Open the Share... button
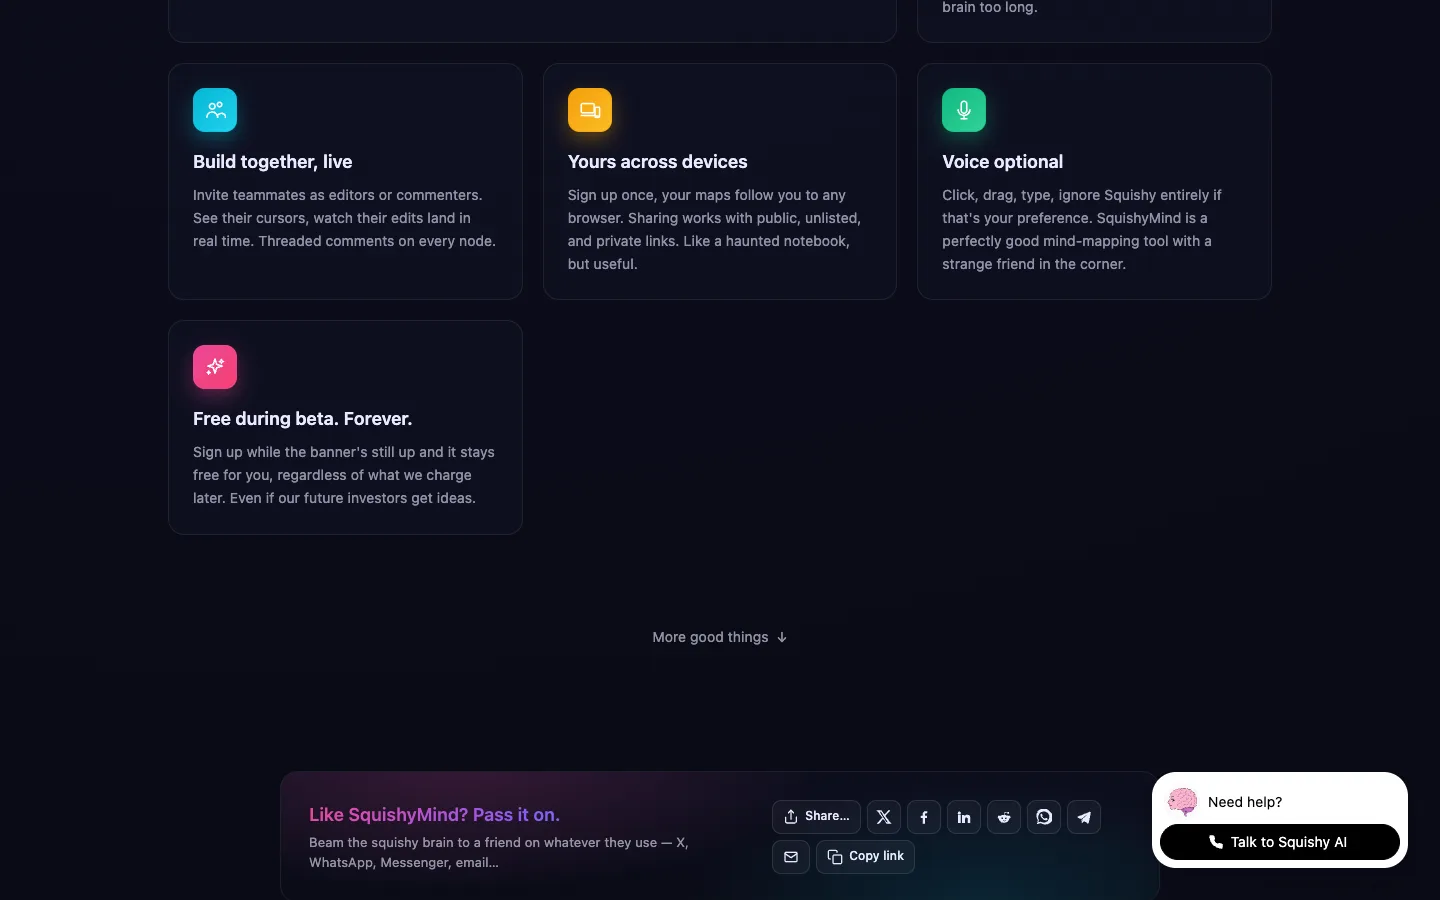1440x900 pixels. (x=816, y=817)
